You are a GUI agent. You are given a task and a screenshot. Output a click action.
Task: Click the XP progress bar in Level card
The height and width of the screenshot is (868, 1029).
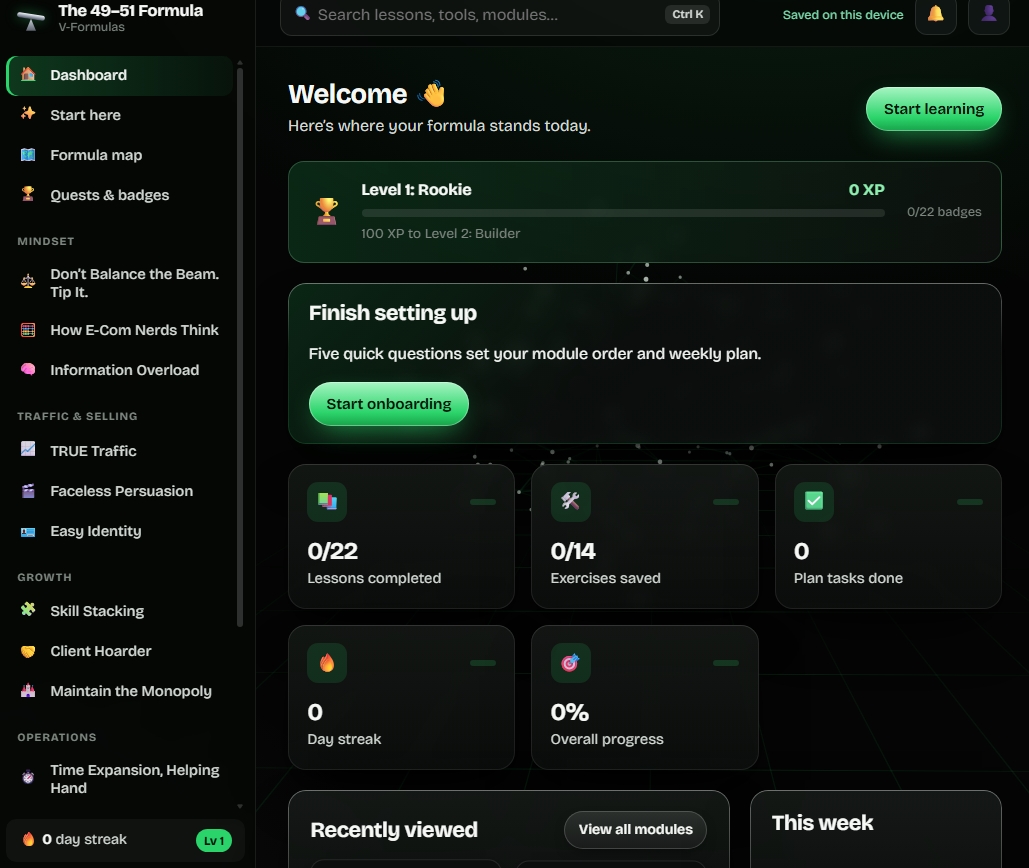point(623,213)
